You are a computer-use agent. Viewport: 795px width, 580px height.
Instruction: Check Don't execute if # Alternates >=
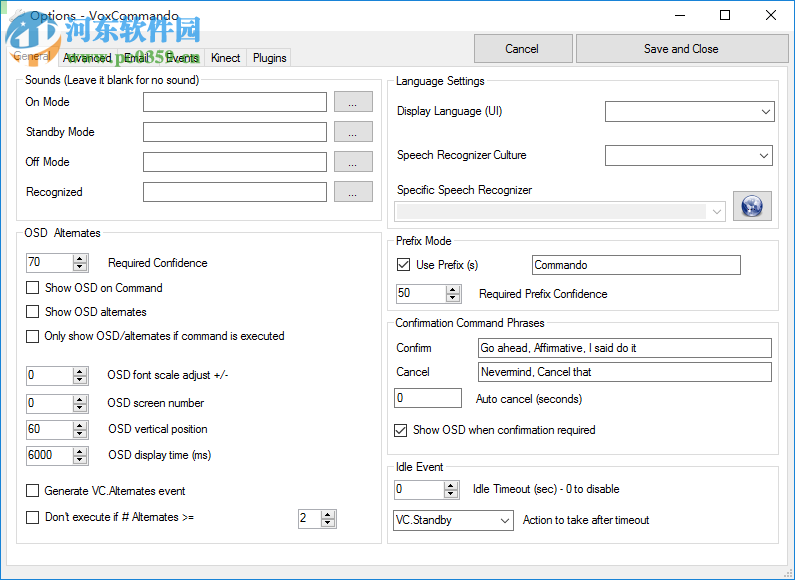pos(32,517)
